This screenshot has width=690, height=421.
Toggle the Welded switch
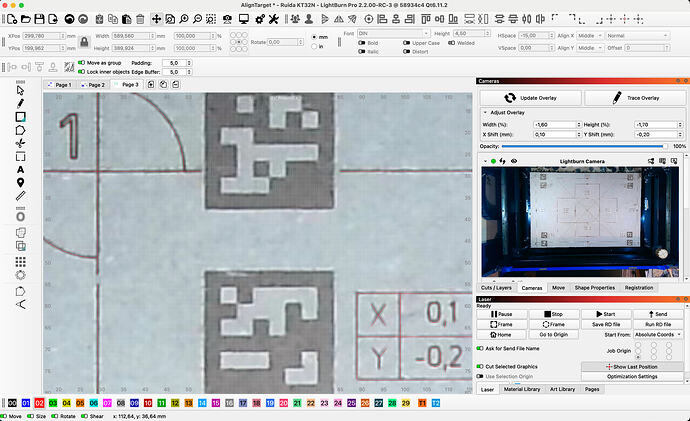pos(451,43)
